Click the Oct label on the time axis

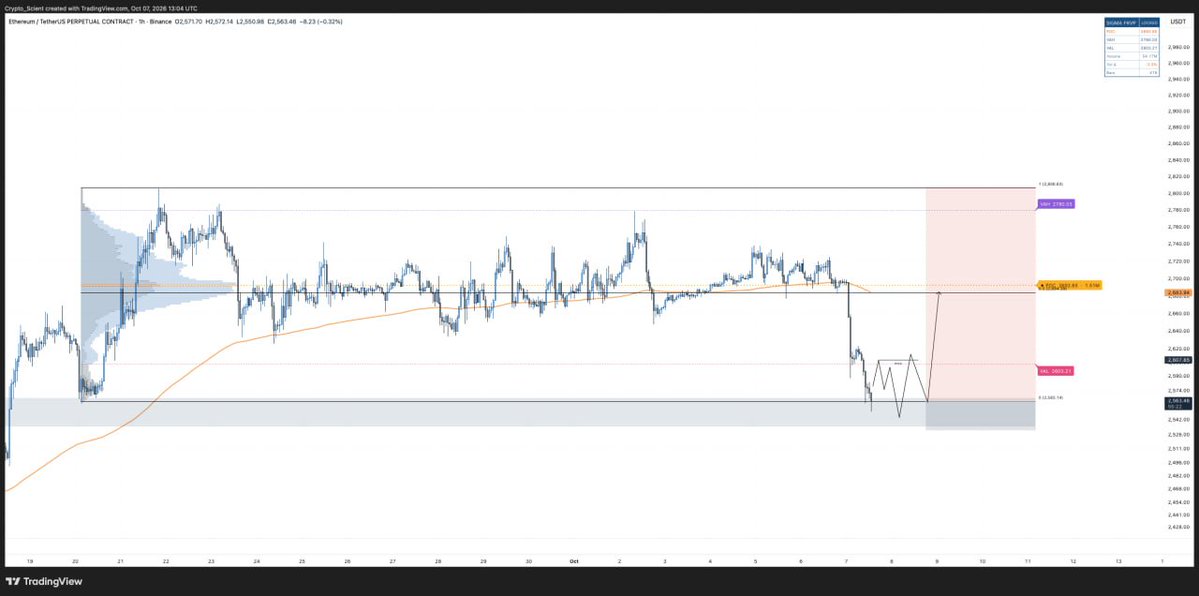click(574, 562)
